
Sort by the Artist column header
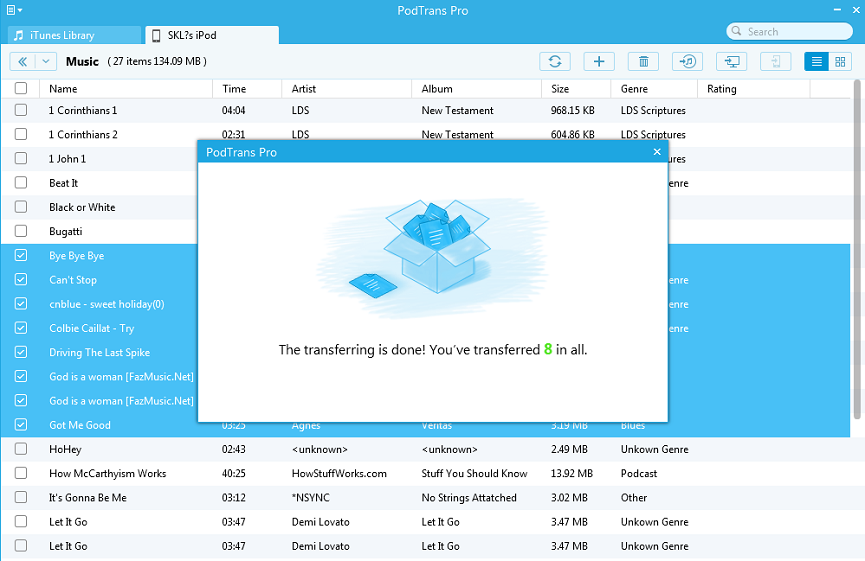pos(304,89)
